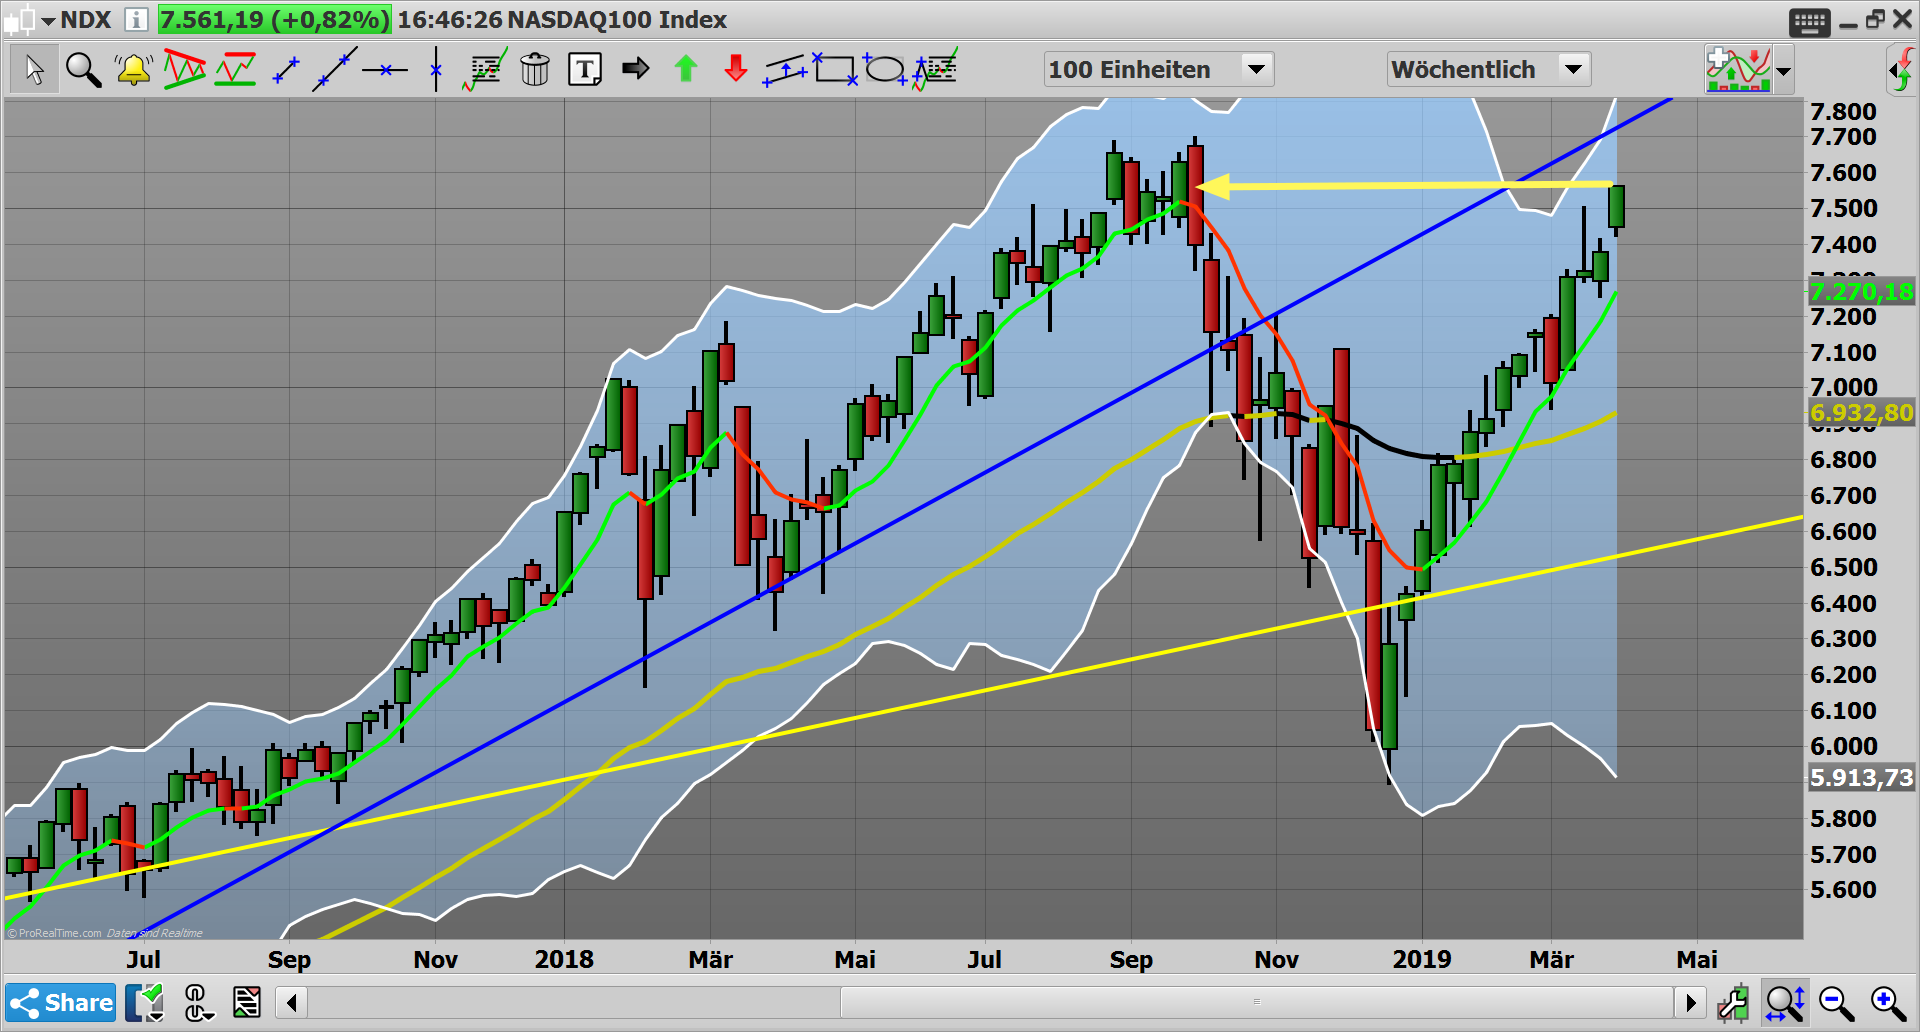Create a price alert with the bell
This screenshot has width=1920, height=1032.
pos(133,70)
